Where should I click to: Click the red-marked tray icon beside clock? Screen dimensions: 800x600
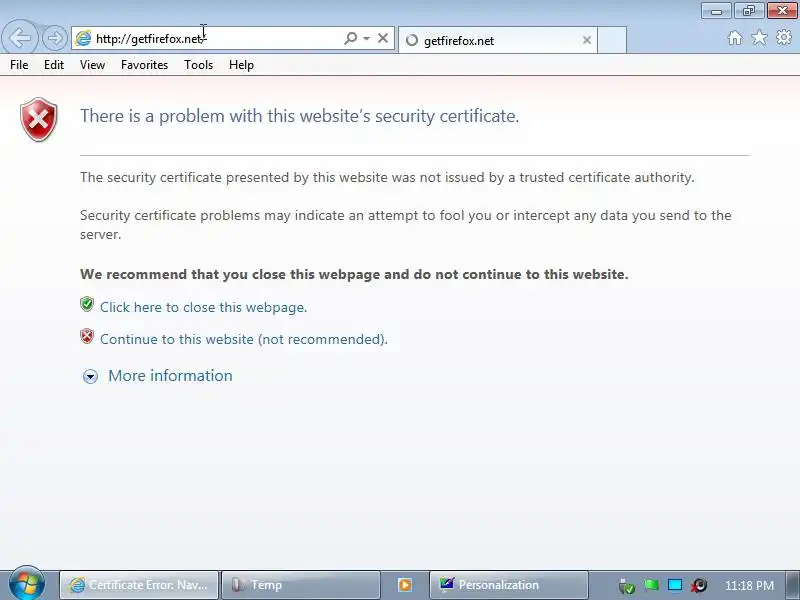pos(699,585)
